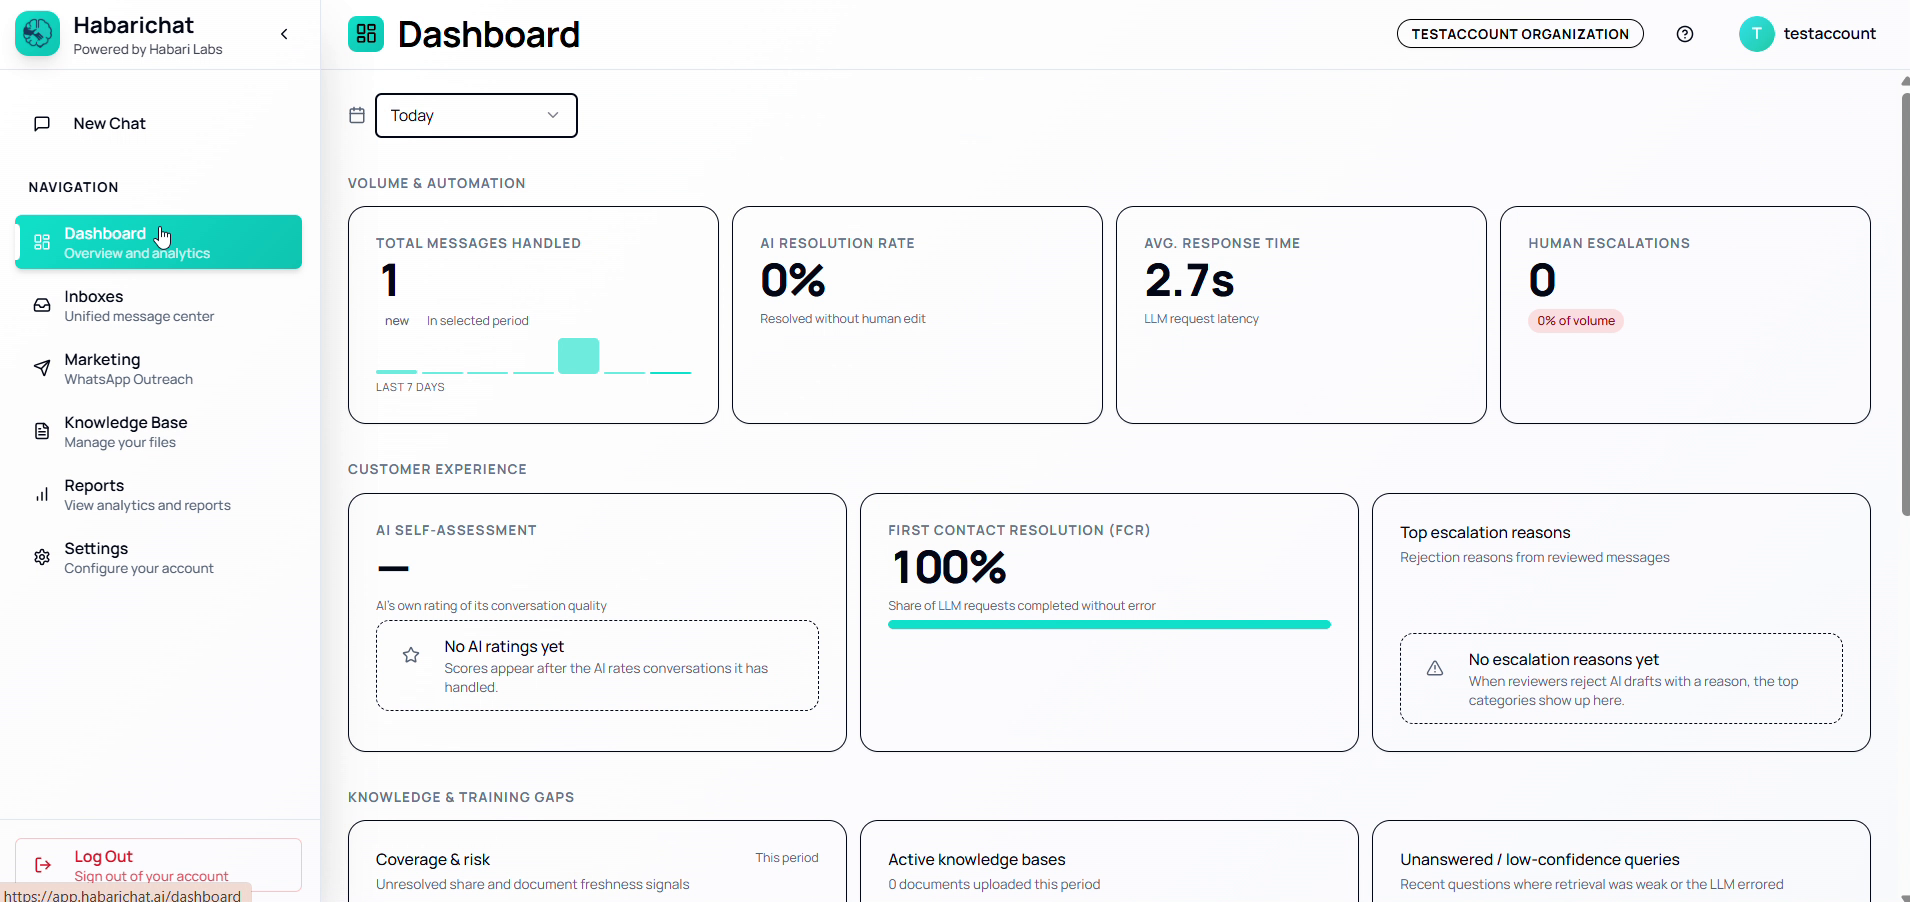Screen dimensions: 1910x902
Task: Open Inboxes unified message center
Action: (x=158, y=305)
